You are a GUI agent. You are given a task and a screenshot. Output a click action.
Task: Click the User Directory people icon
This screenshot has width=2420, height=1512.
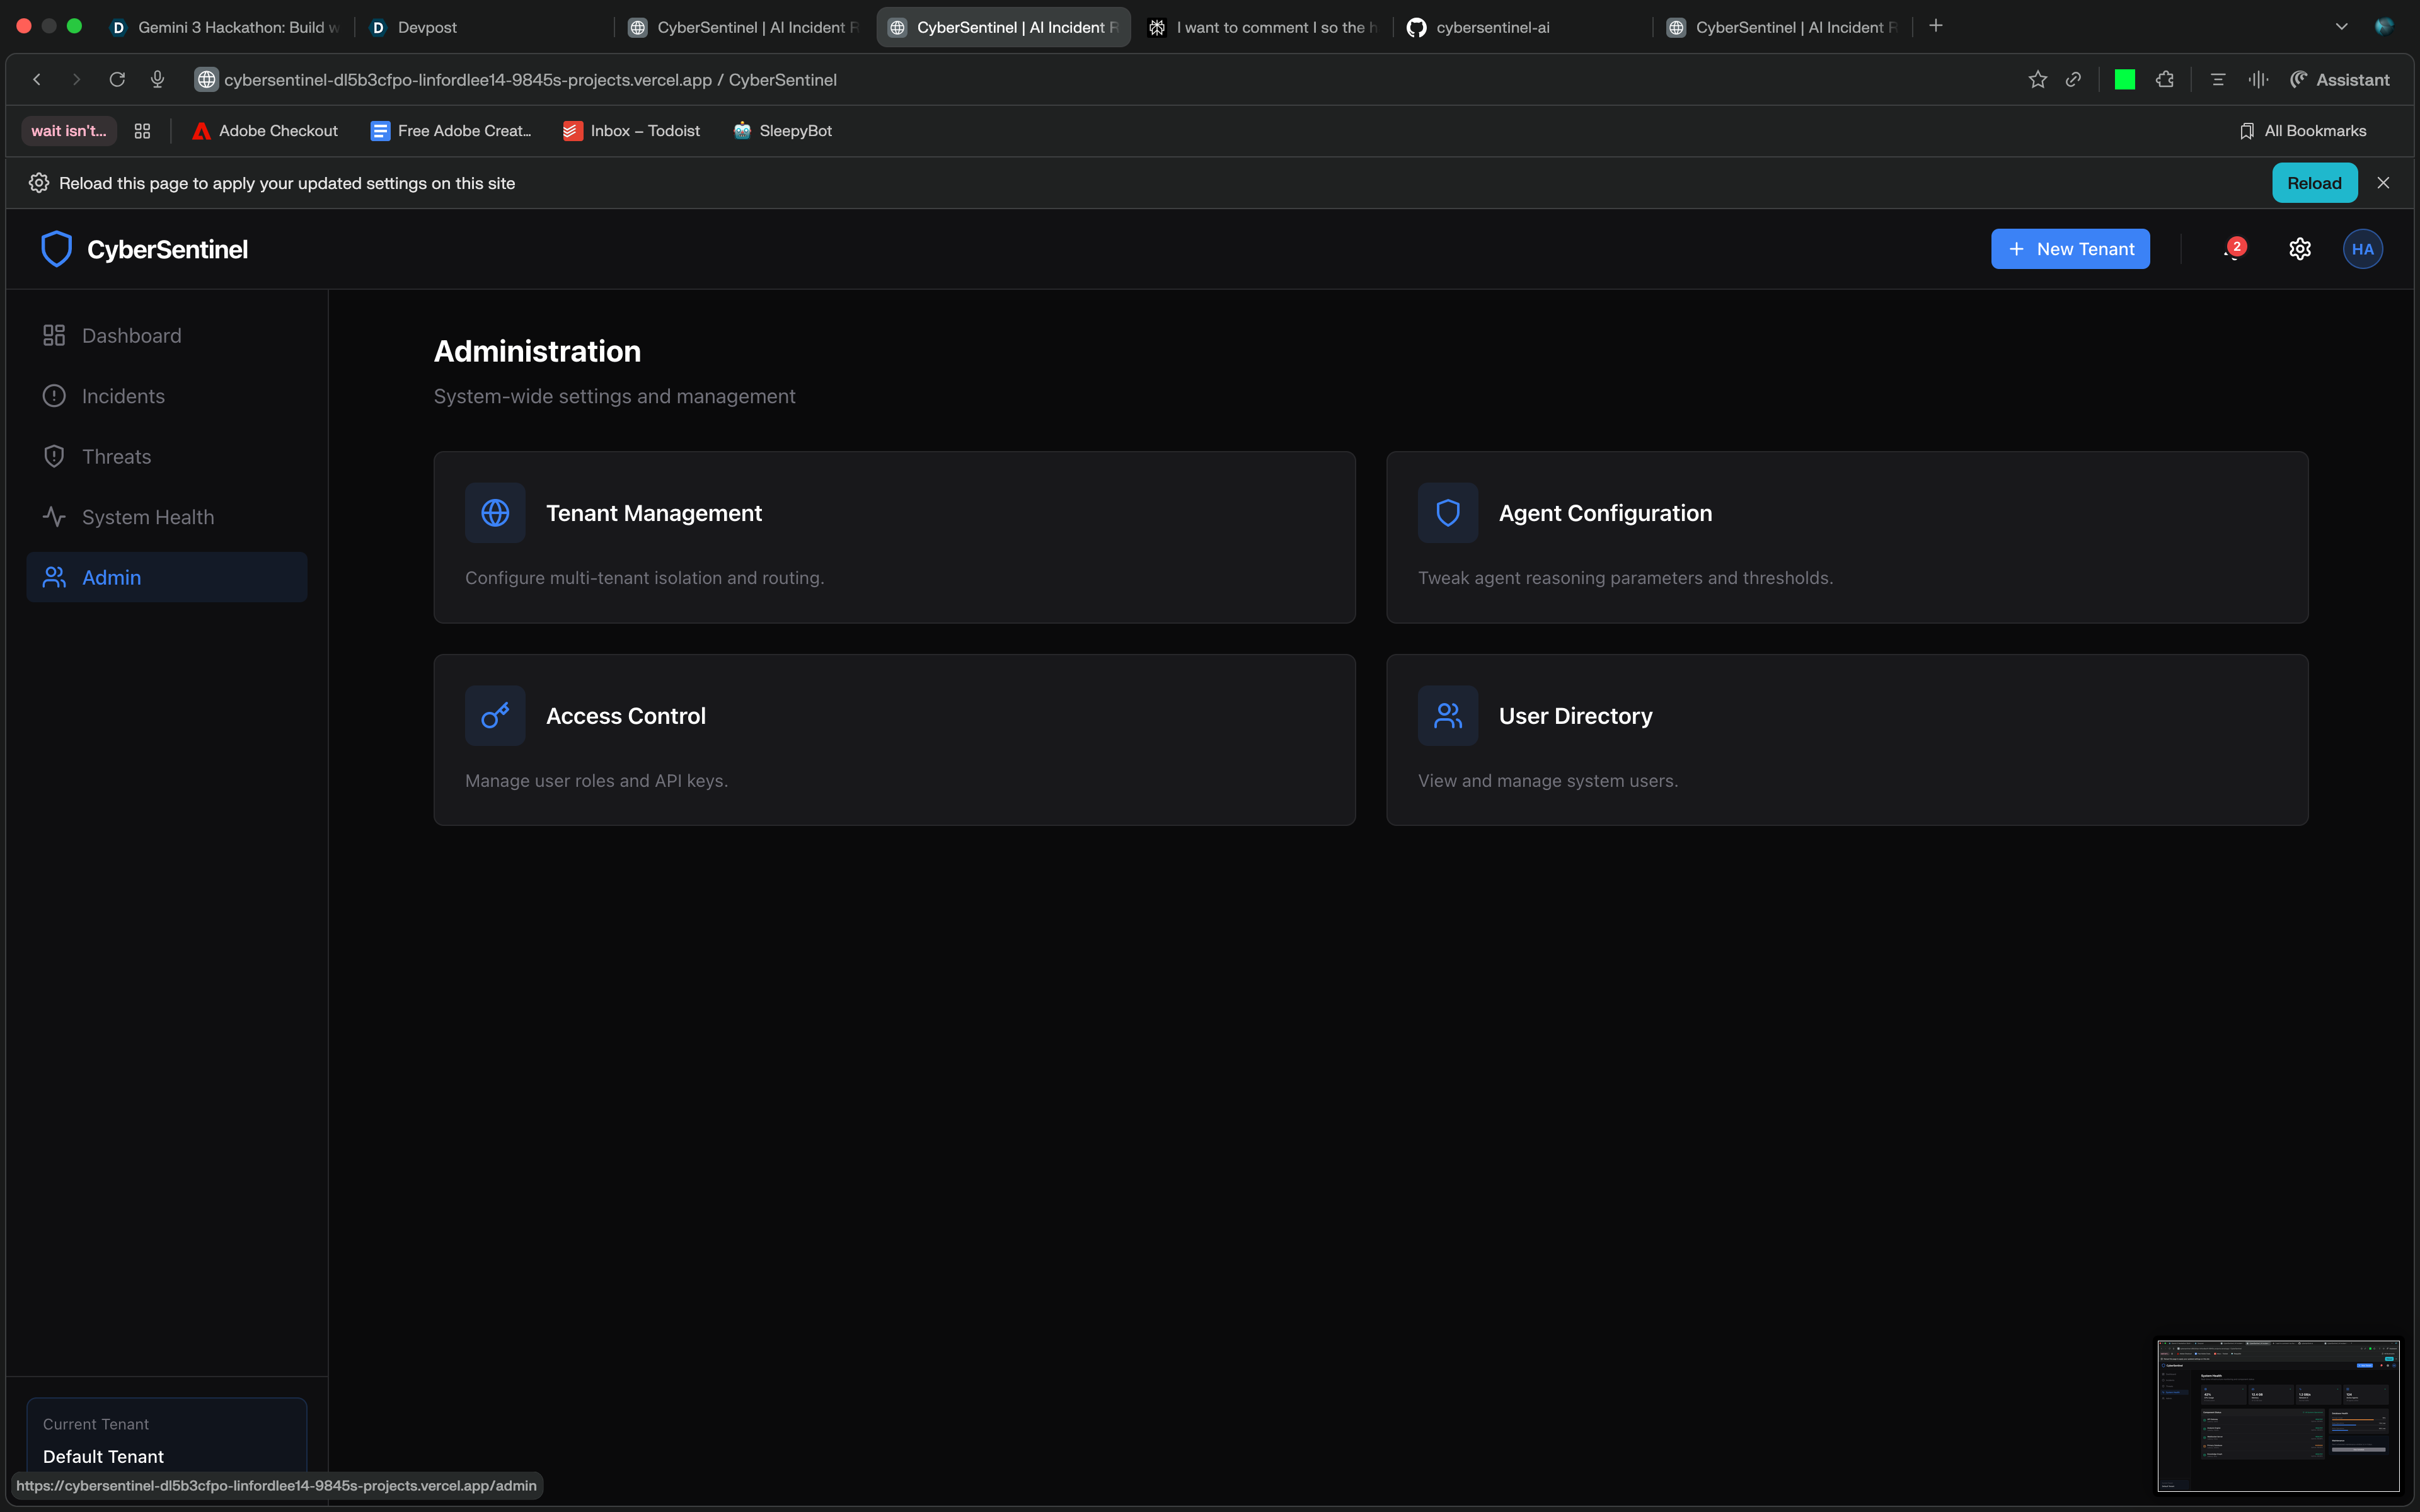click(x=1447, y=716)
